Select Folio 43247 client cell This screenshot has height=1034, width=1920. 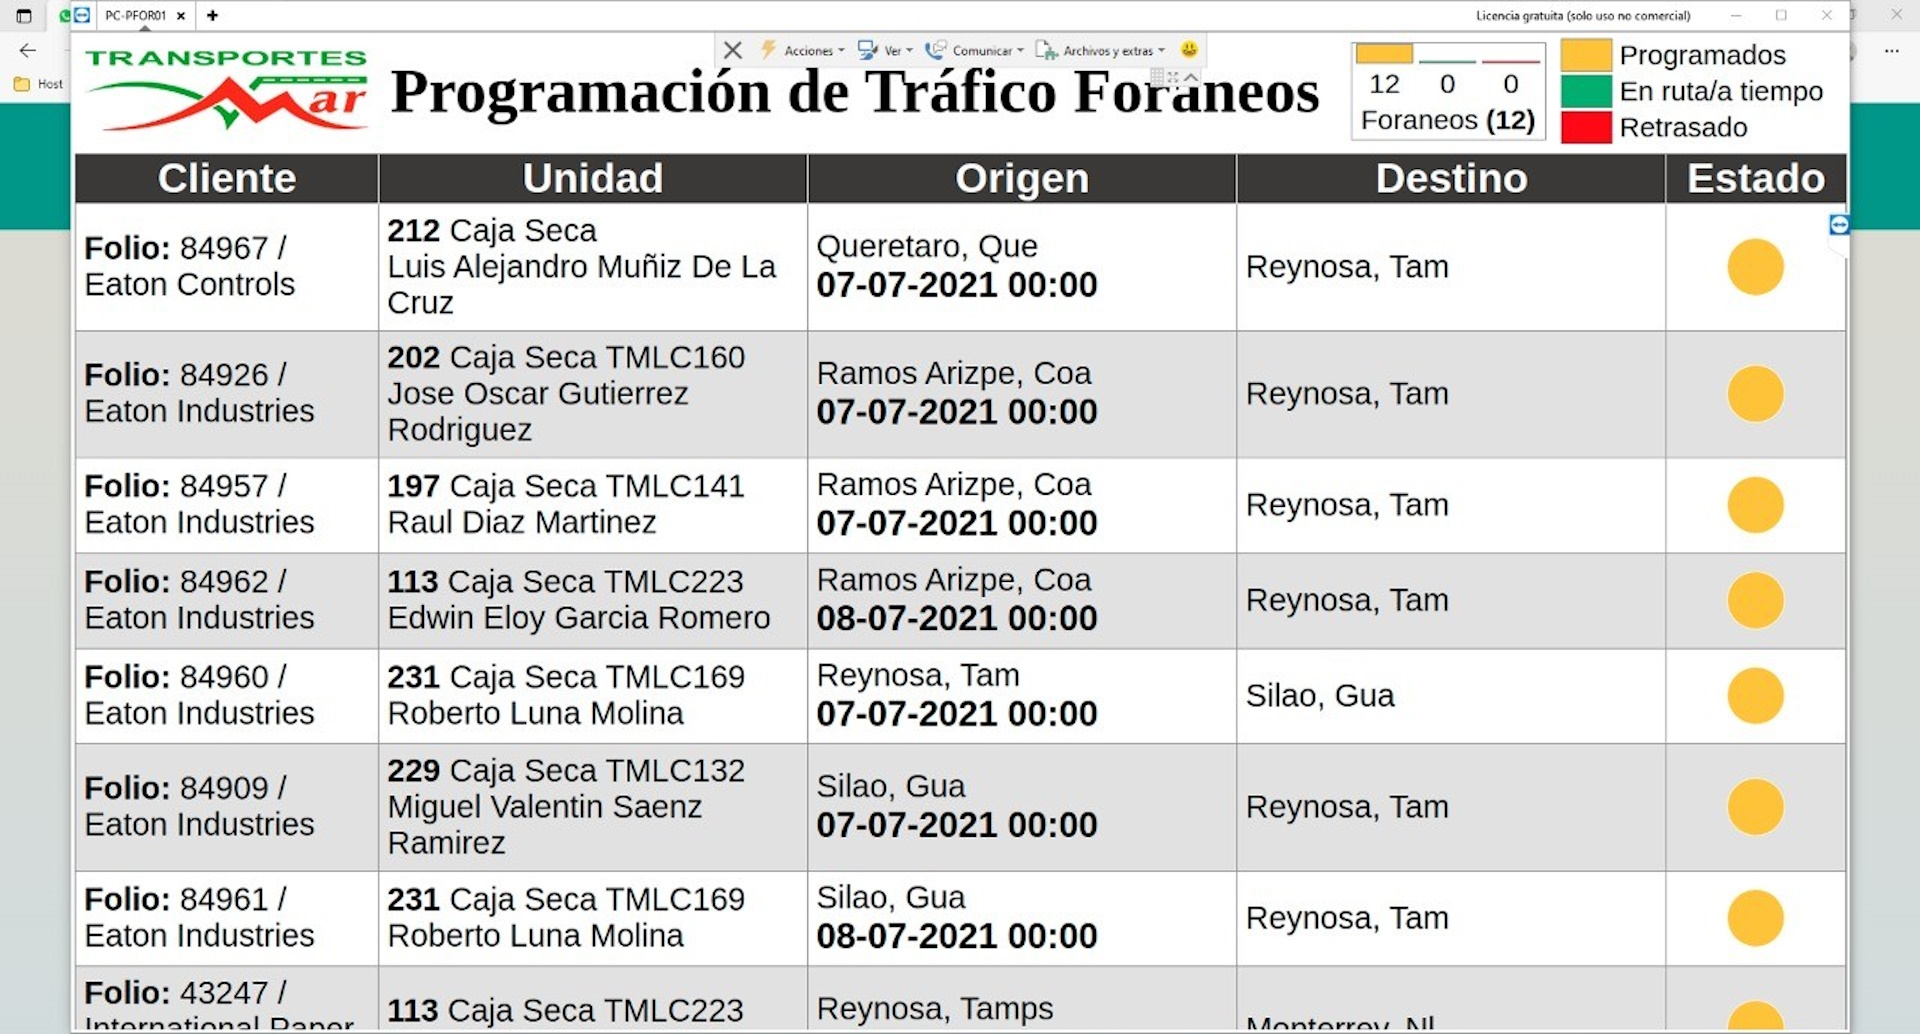(x=227, y=1000)
